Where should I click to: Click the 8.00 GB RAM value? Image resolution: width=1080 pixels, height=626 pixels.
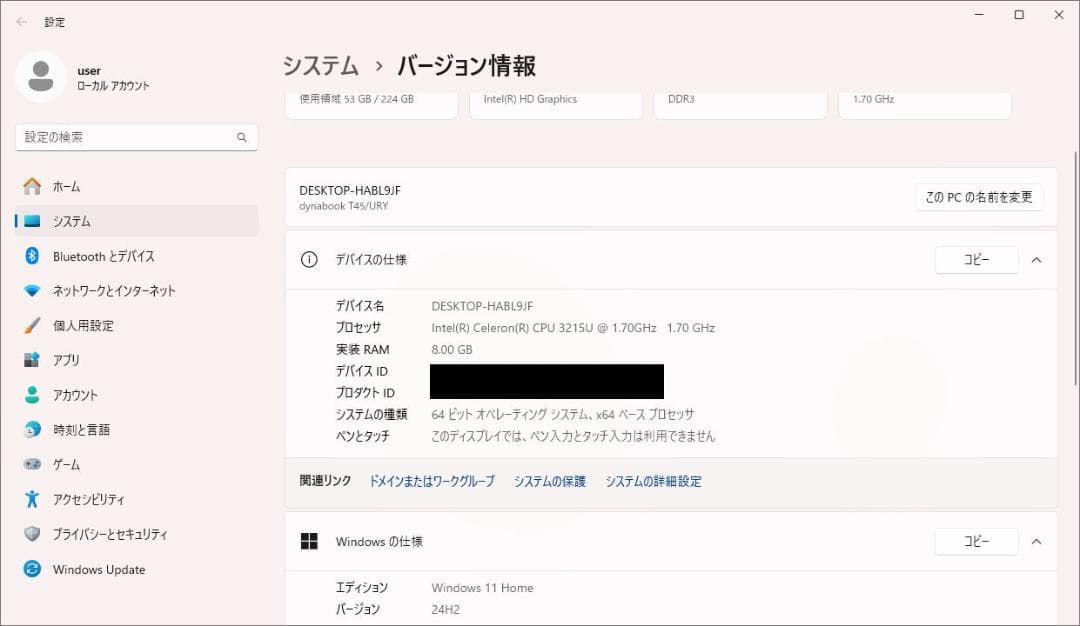452,349
